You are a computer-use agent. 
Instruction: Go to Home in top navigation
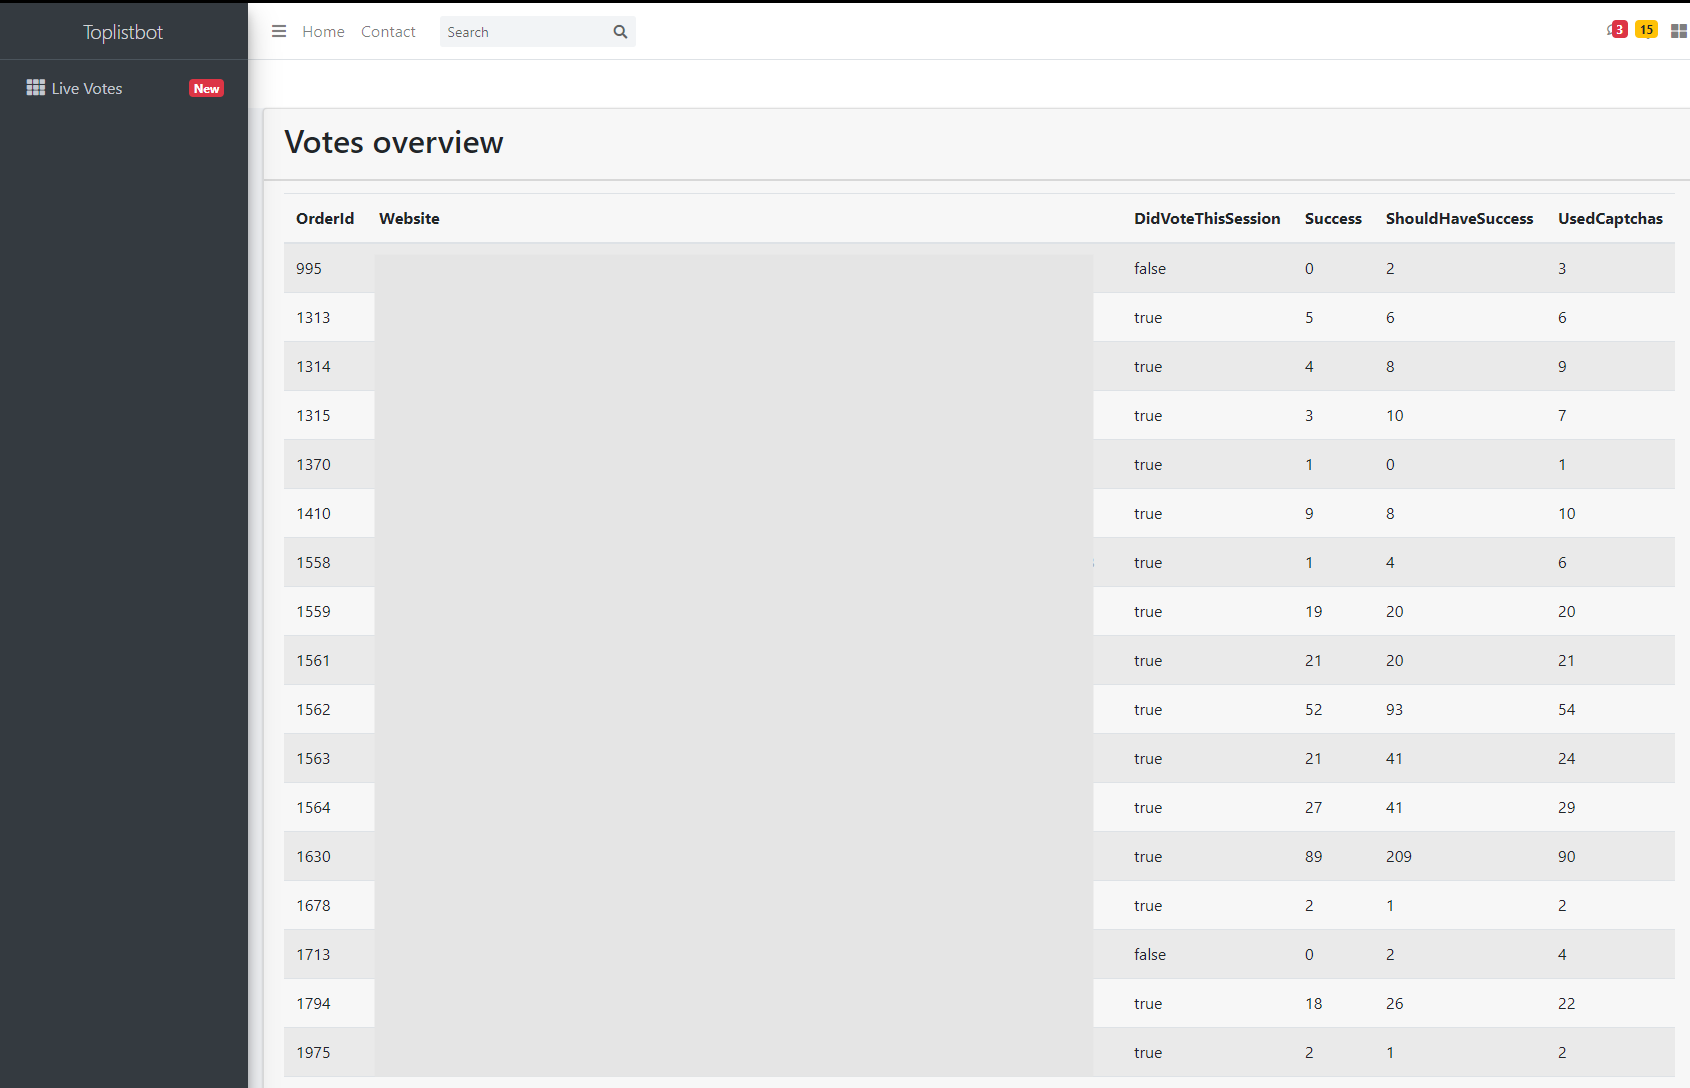323,32
